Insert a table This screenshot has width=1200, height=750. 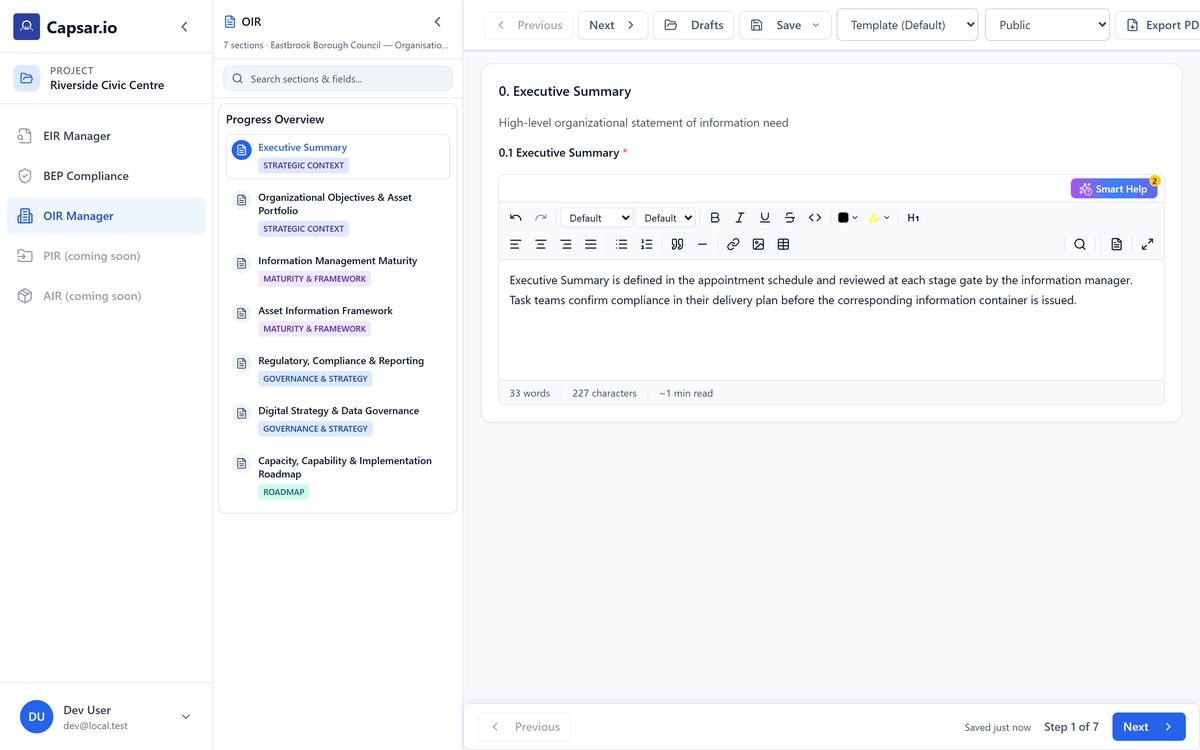pos(783,244)
